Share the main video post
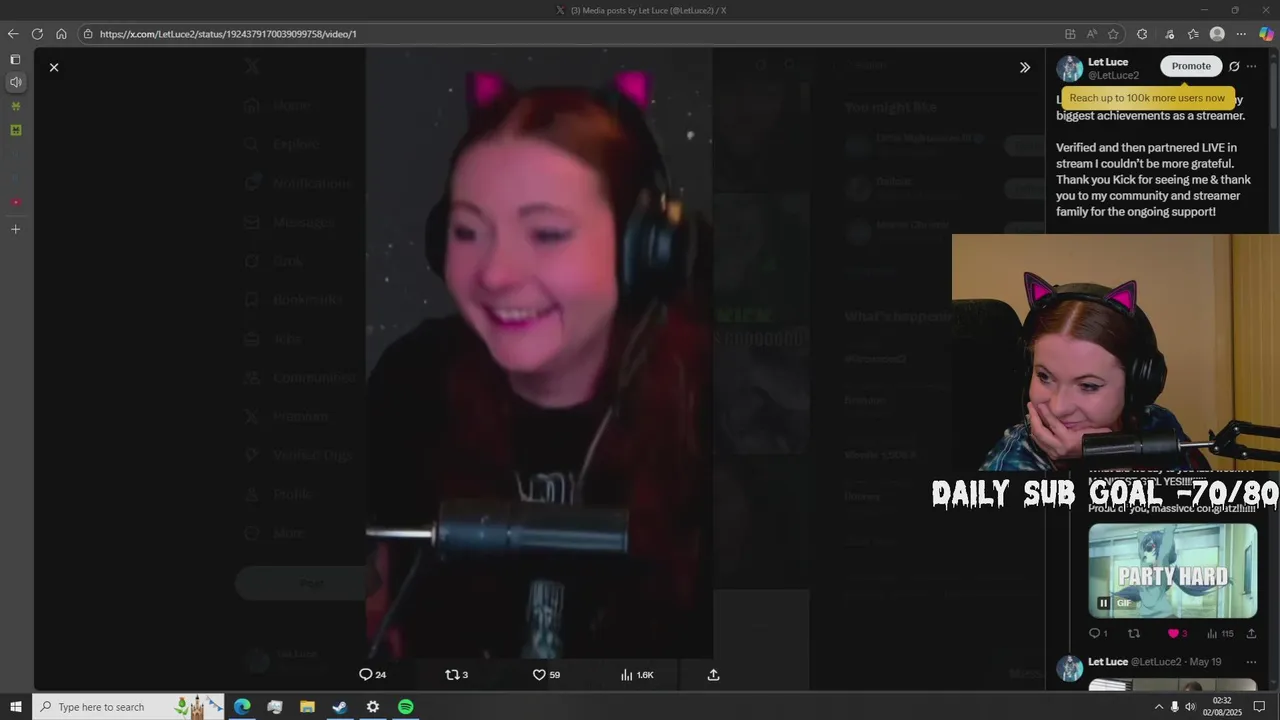Image resolution: width=1280 pixels, height=720 pixels. 713,675
